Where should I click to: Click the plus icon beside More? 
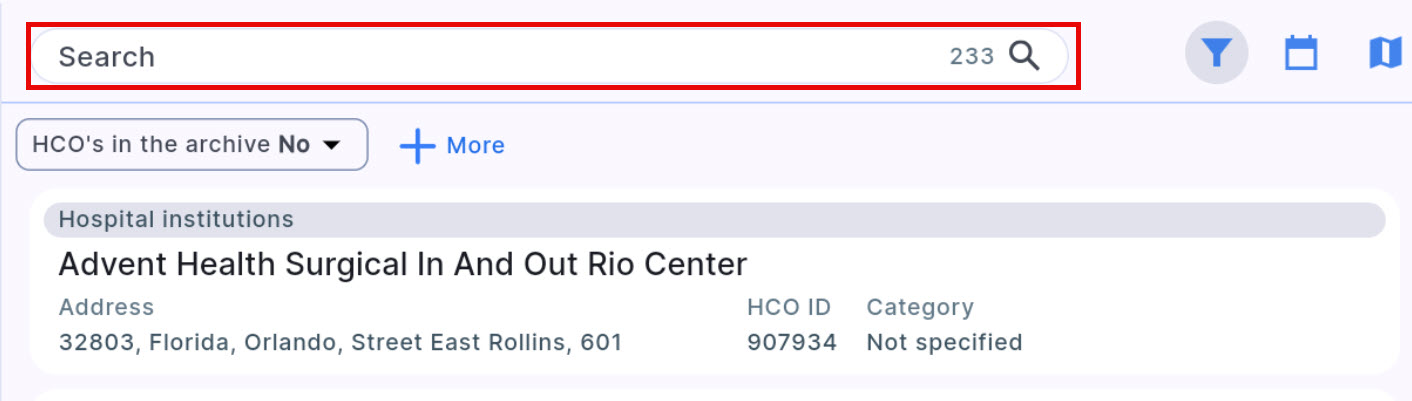tap(417, 146)
